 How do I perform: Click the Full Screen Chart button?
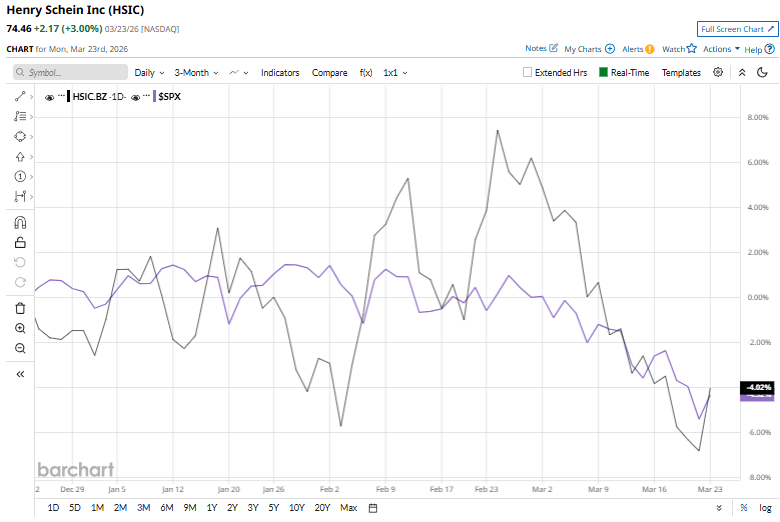click(737, 29)
